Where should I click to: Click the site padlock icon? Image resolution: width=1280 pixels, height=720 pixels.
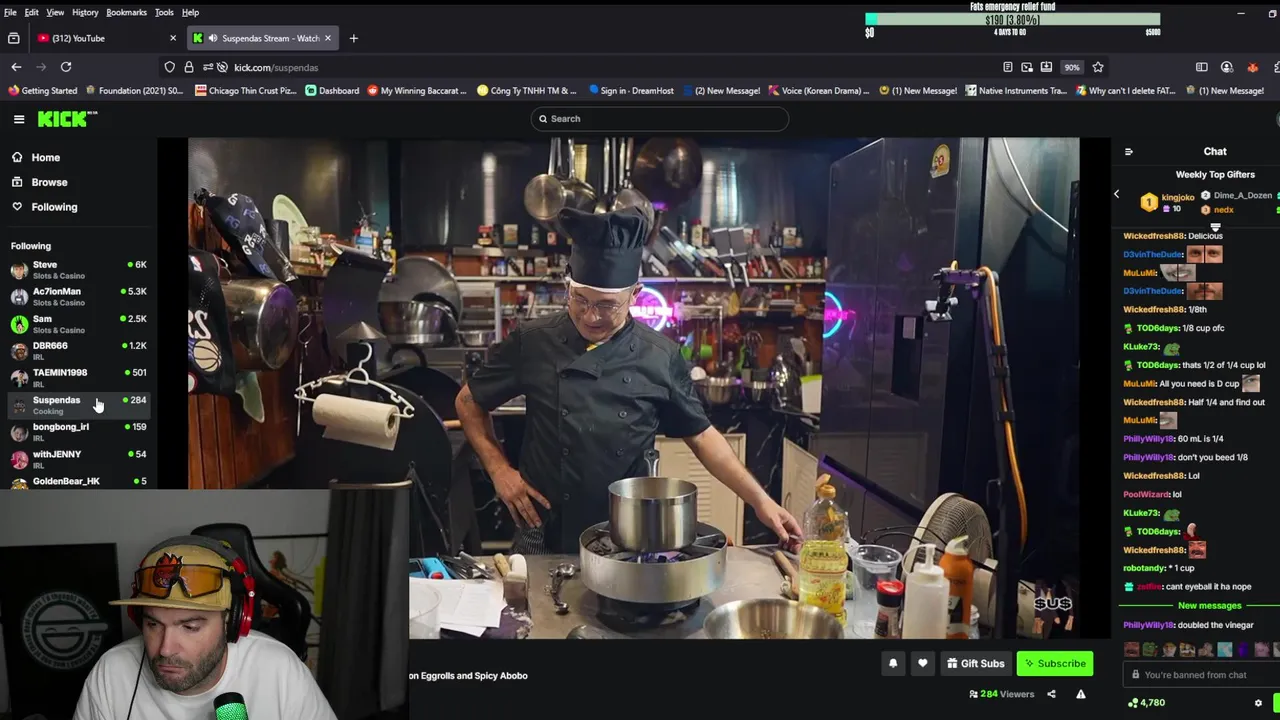189,67
